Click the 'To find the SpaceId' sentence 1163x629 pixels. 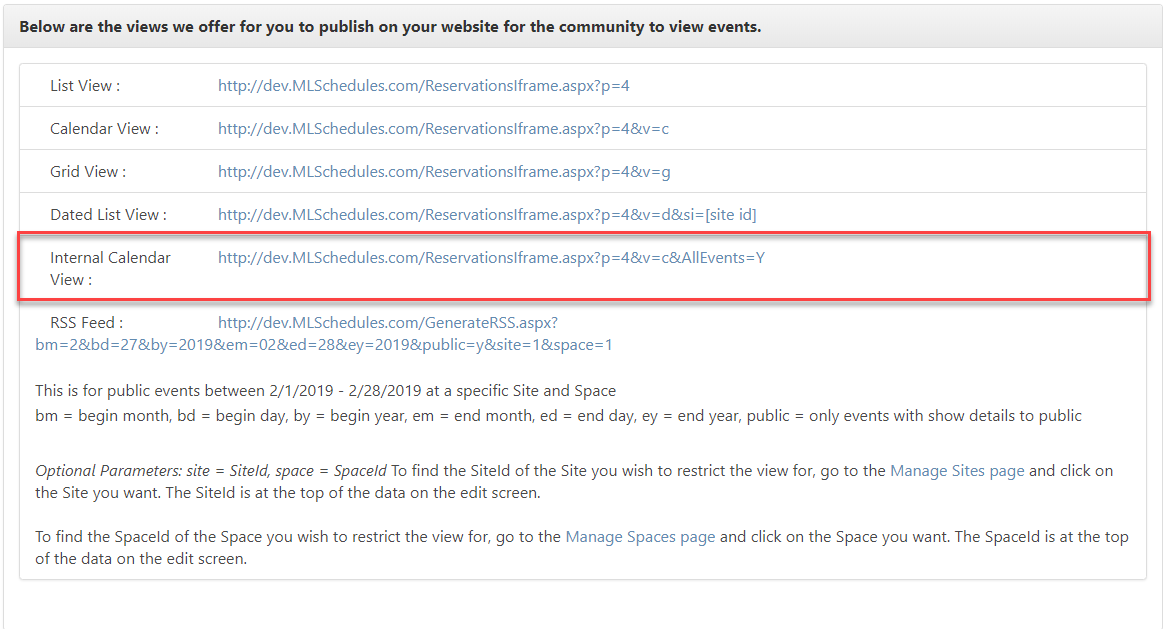click(582, 547)
